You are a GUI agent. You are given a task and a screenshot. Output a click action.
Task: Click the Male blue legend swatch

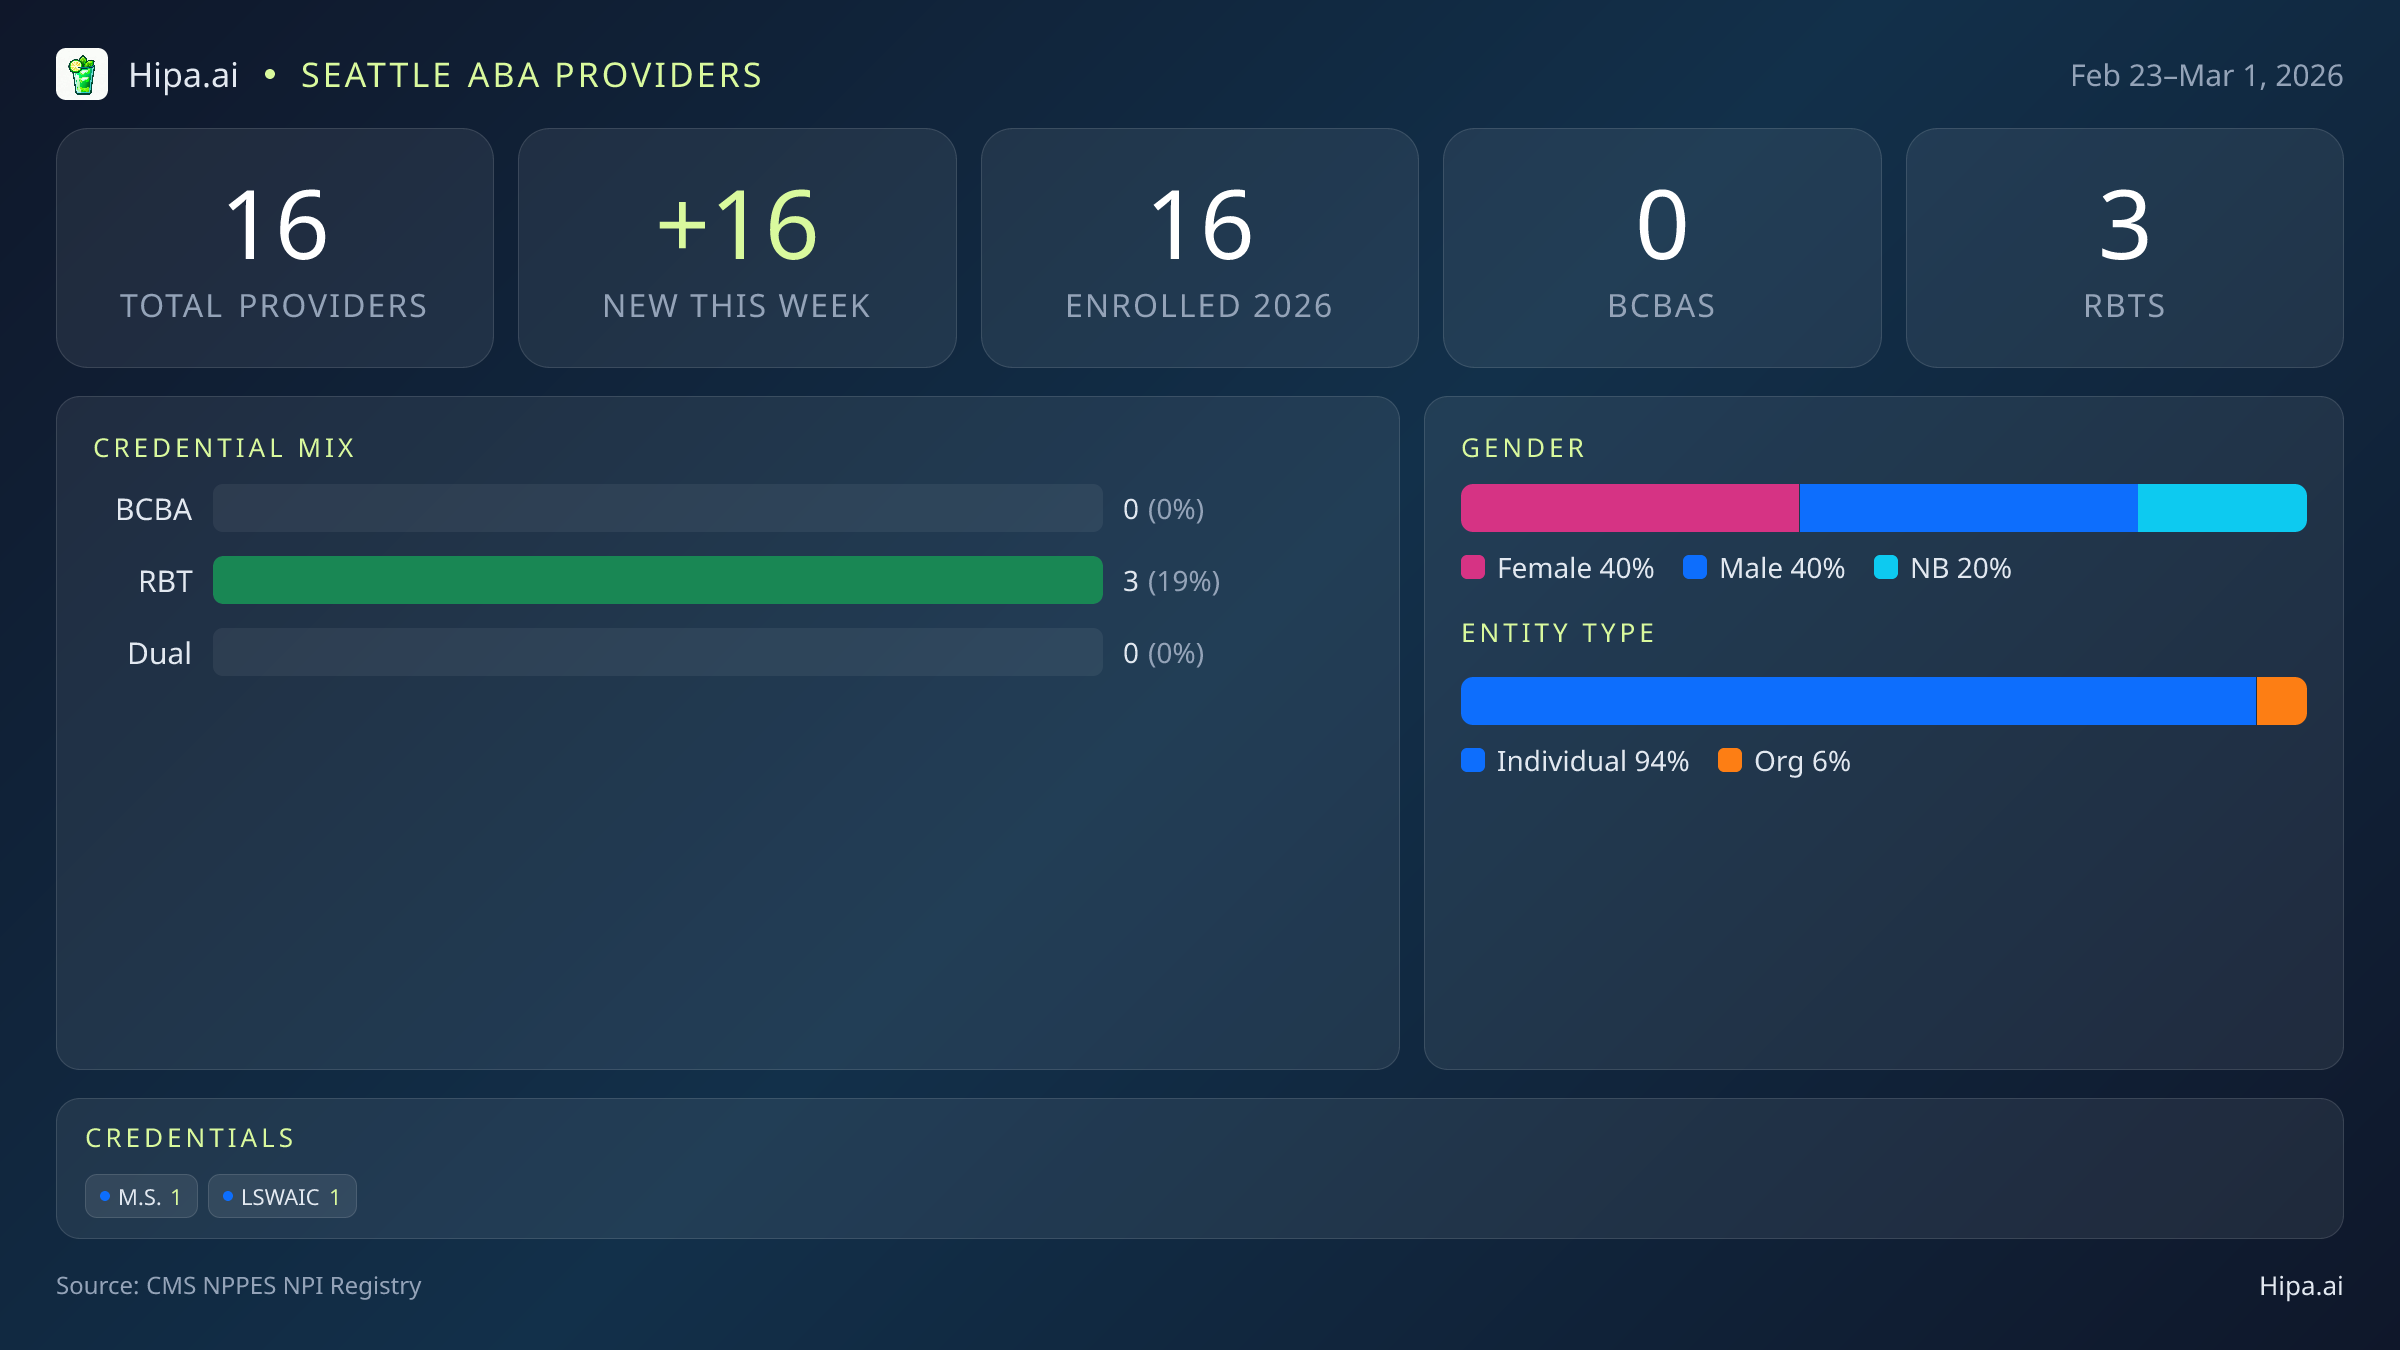point(1695,568)
